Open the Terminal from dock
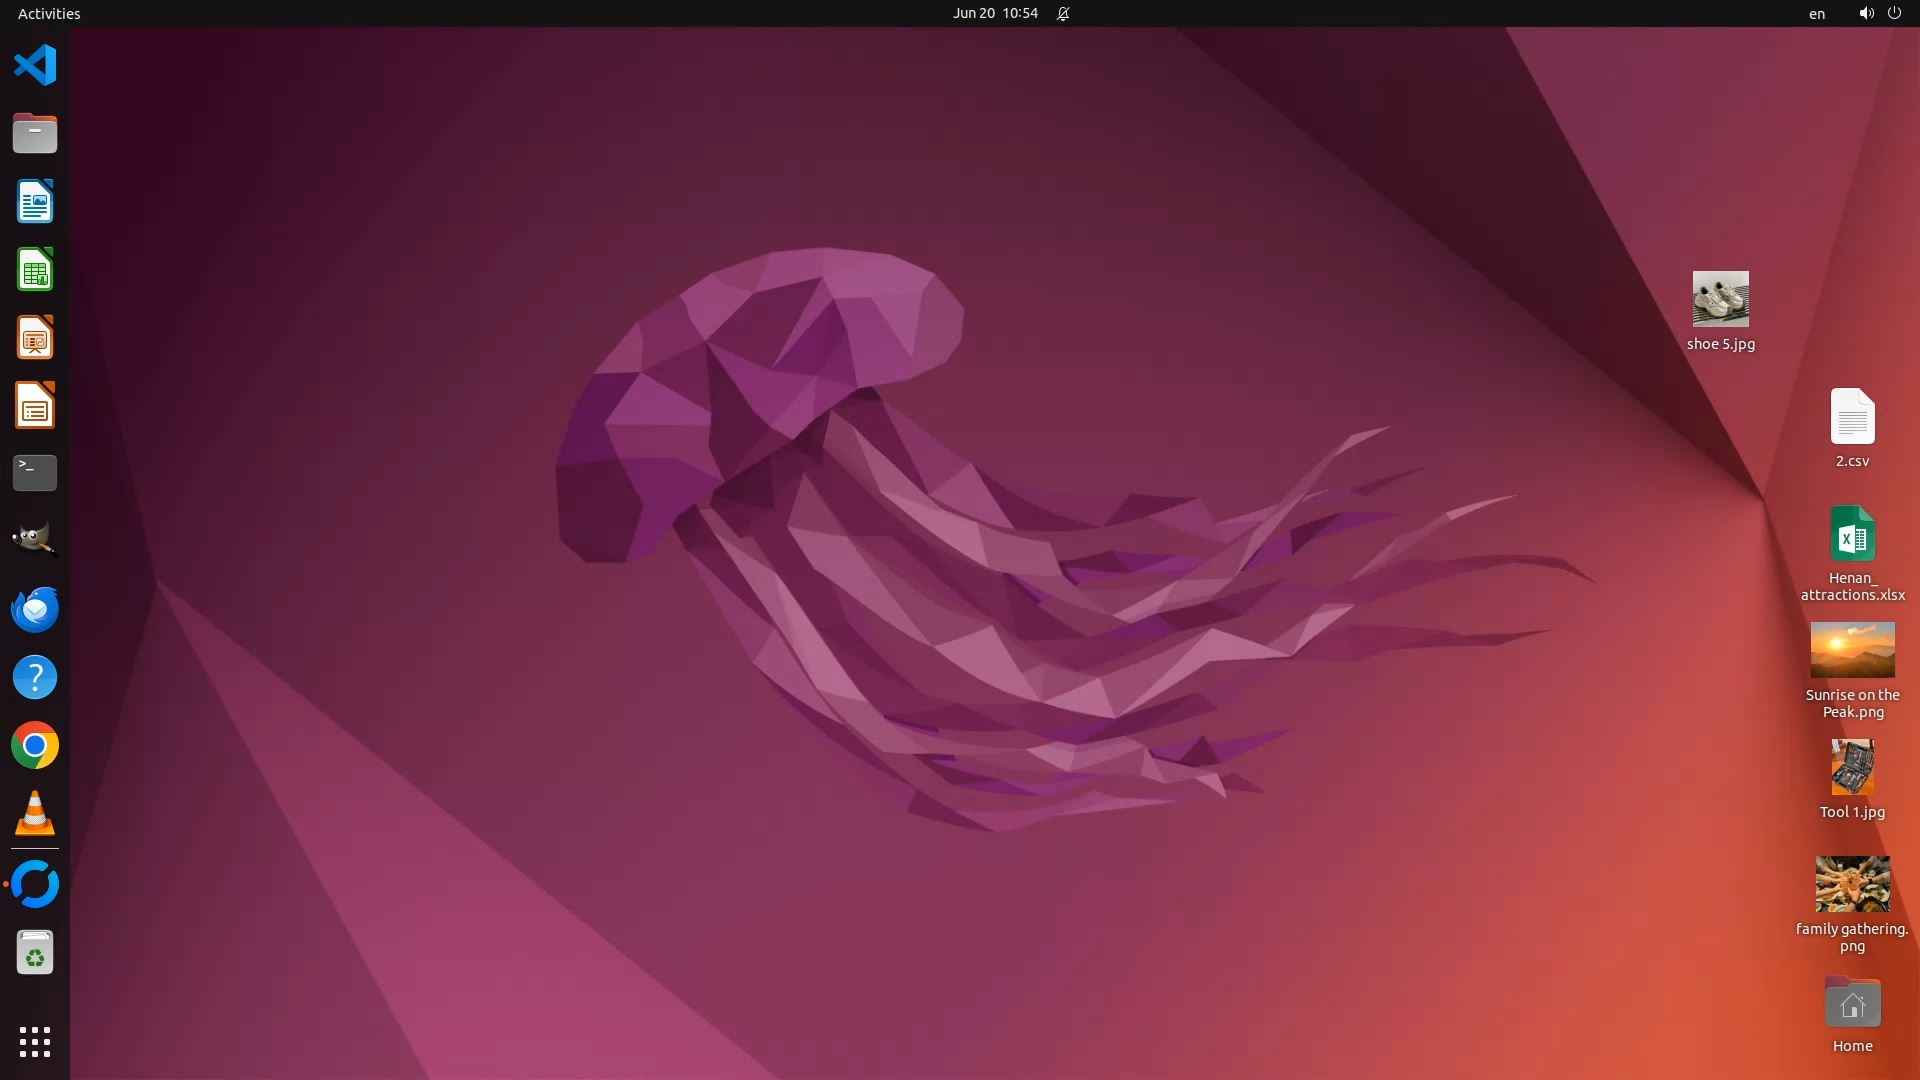Image resolution: width=1920 pixels, height=1080 pixels. [x=35, y=473]
